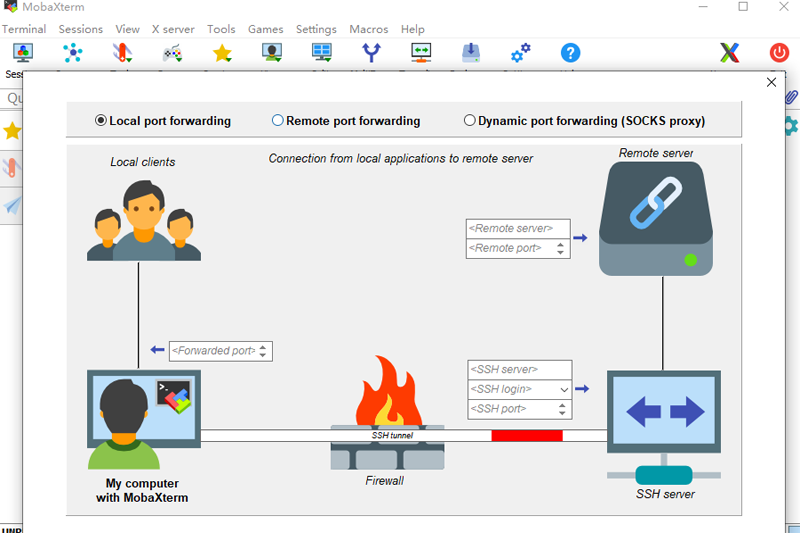Open Settings gears icon in toolbar

click(x=520, y=53)
